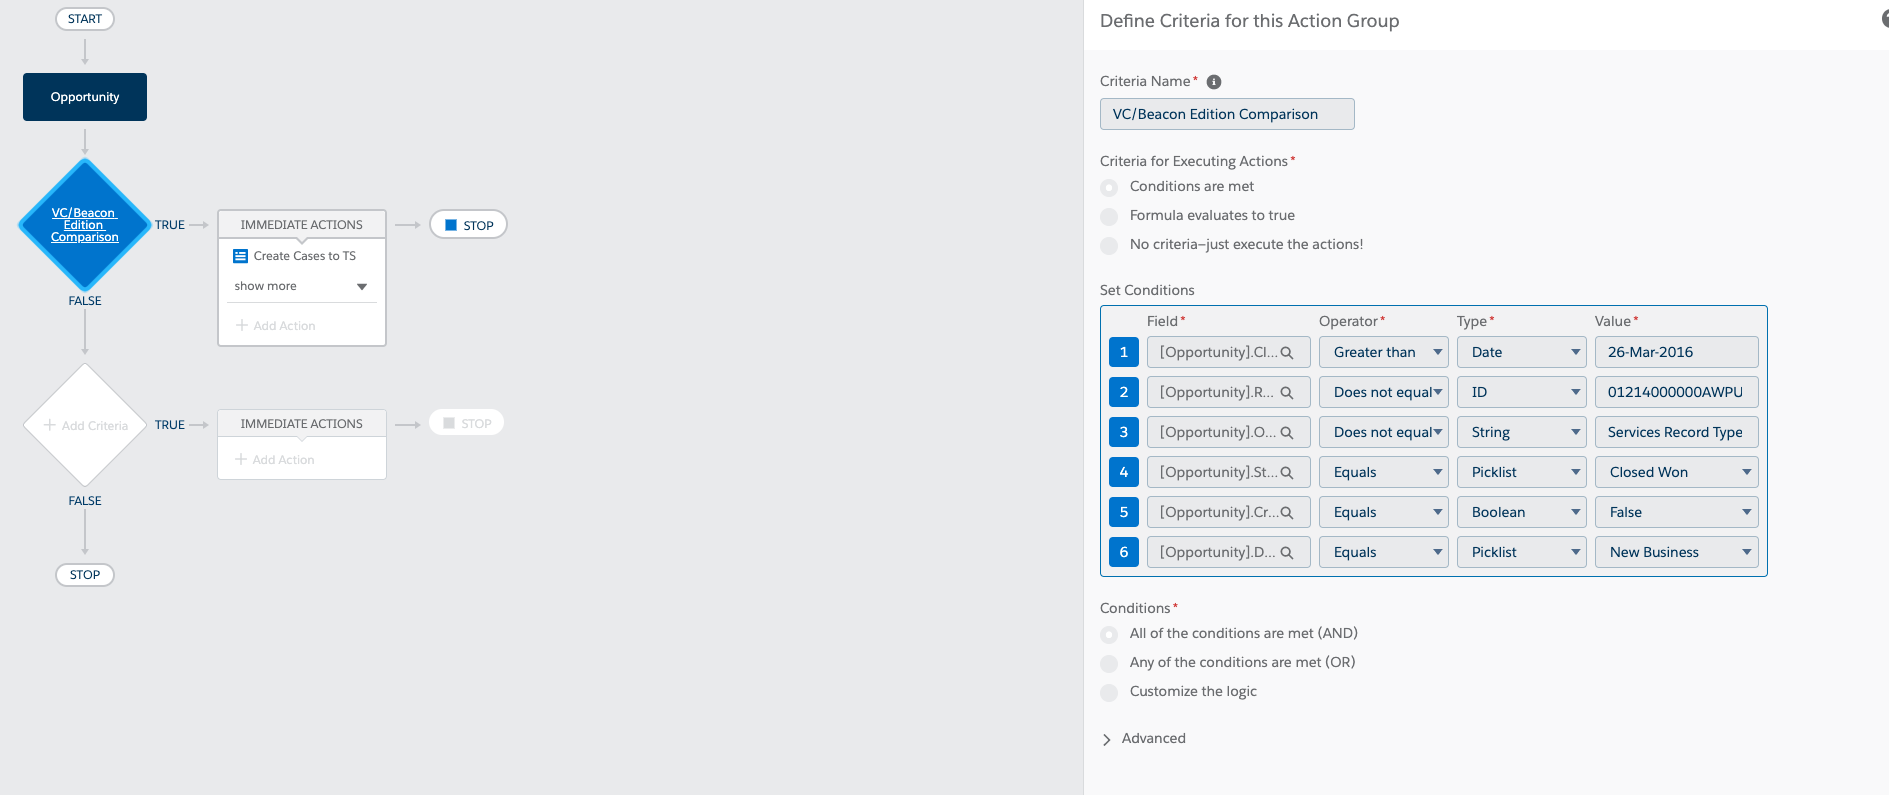This screenshot has width=1889, height=795.
Task: Click the magnifier icon in condition 6 field
Action: click(x=1287, y=553)
